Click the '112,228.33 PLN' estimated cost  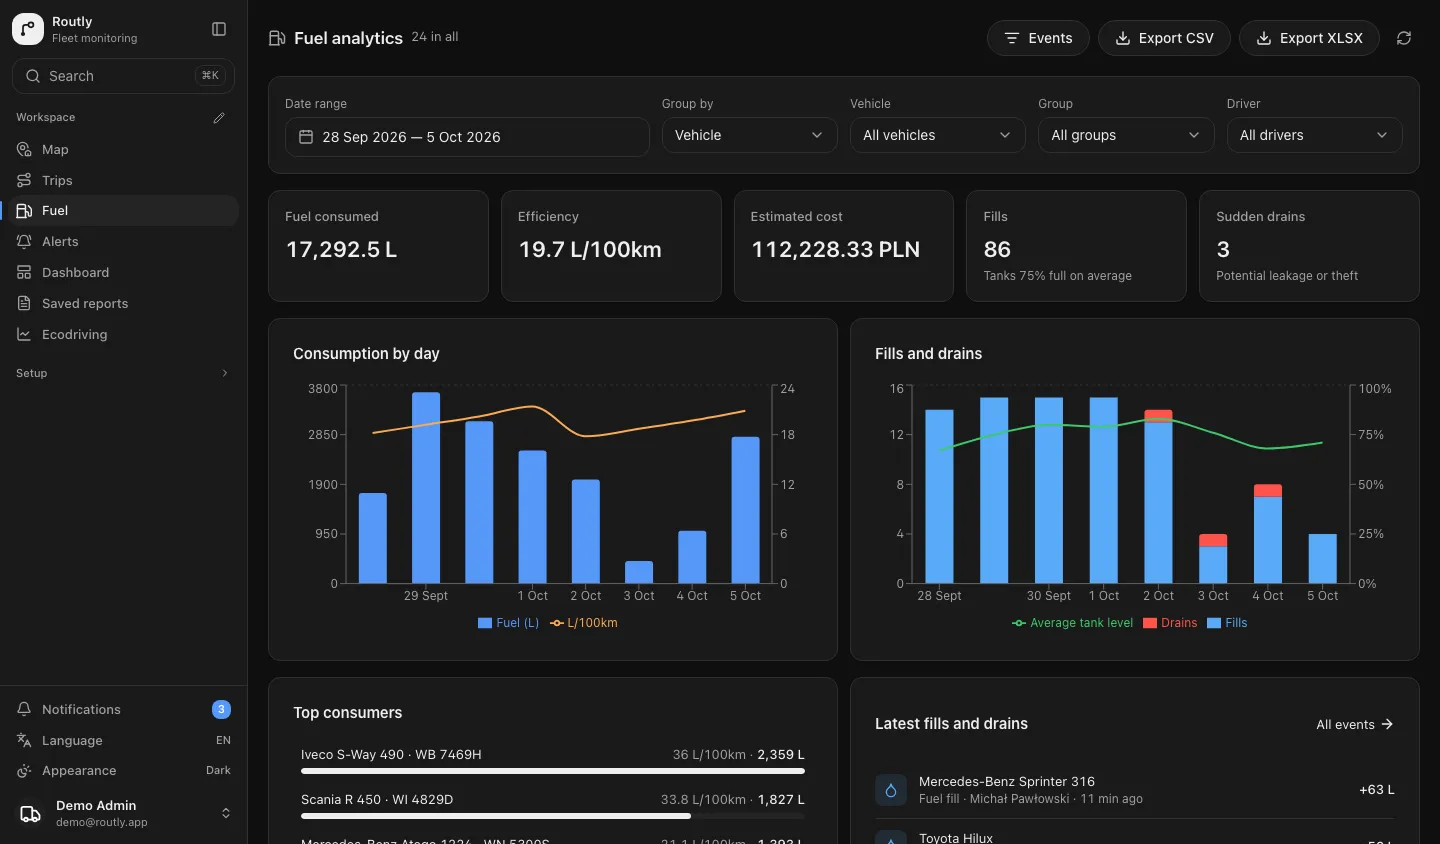836,249
